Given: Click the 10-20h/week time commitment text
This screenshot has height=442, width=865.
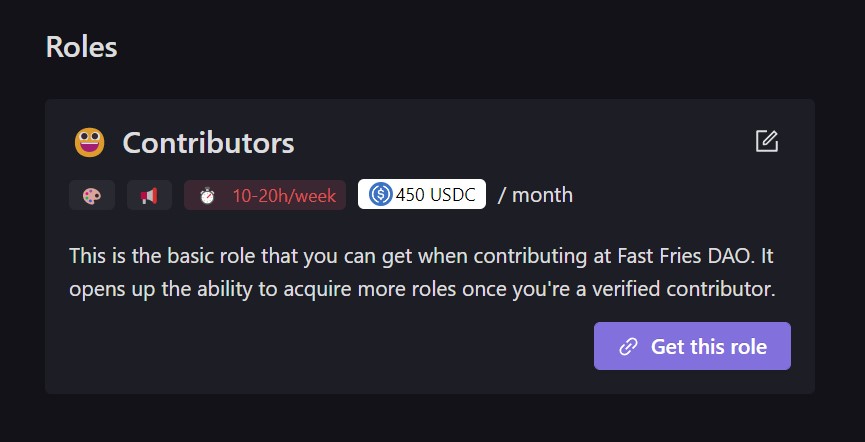Looking at the screenshot, I should pos(284,195).
